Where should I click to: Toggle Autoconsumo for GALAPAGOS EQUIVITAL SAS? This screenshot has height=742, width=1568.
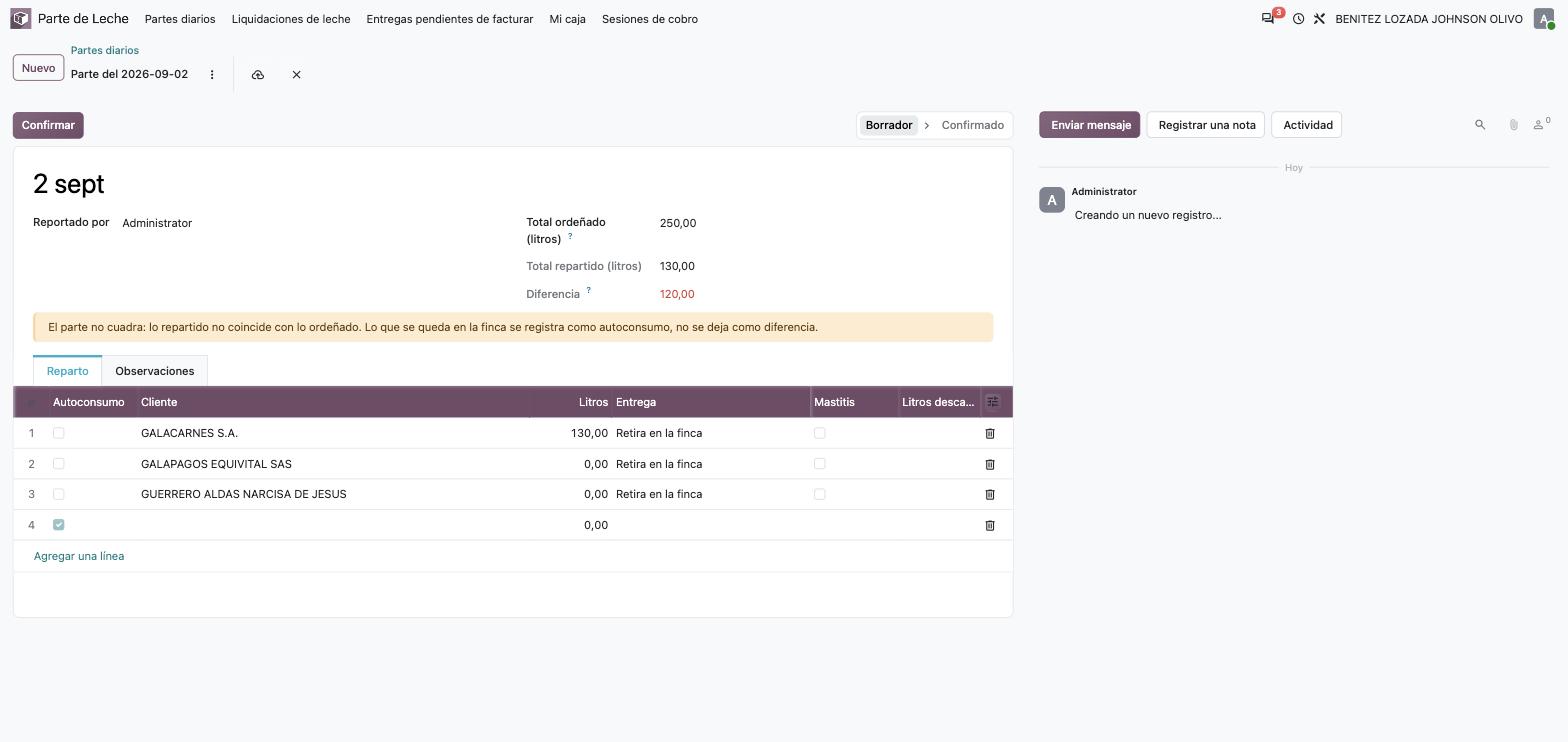tap(58, 464)
